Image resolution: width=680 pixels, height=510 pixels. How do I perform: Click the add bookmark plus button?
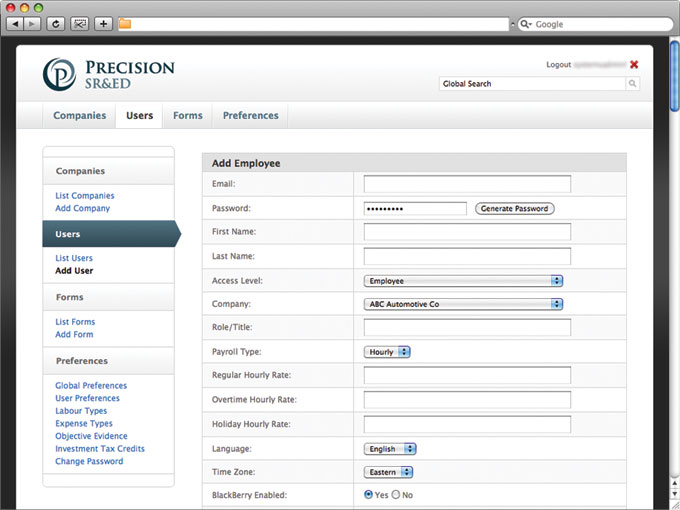103,24
